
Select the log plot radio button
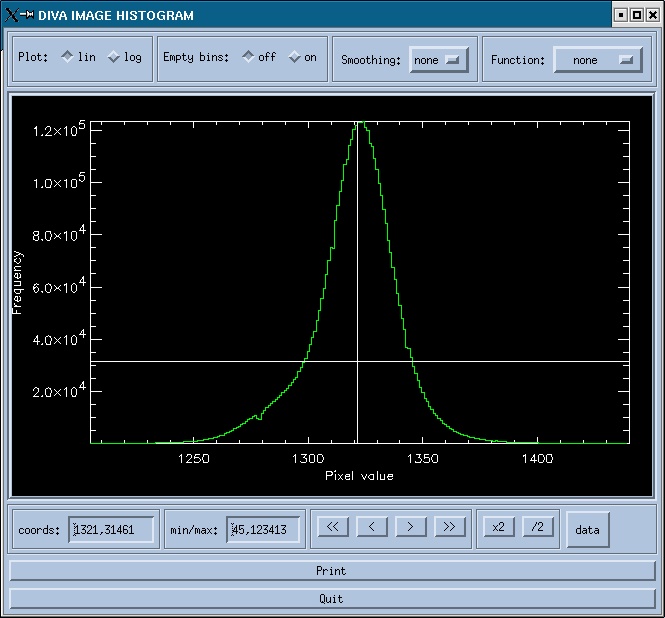click(x=113, y=57)
